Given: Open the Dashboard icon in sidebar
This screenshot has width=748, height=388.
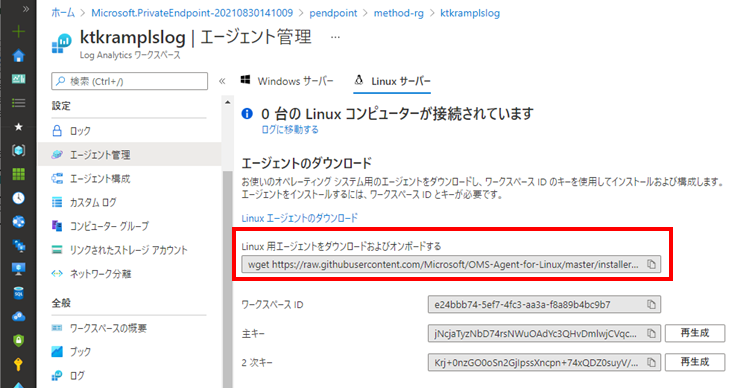Looking at the screenshot, I should point(19,79).
